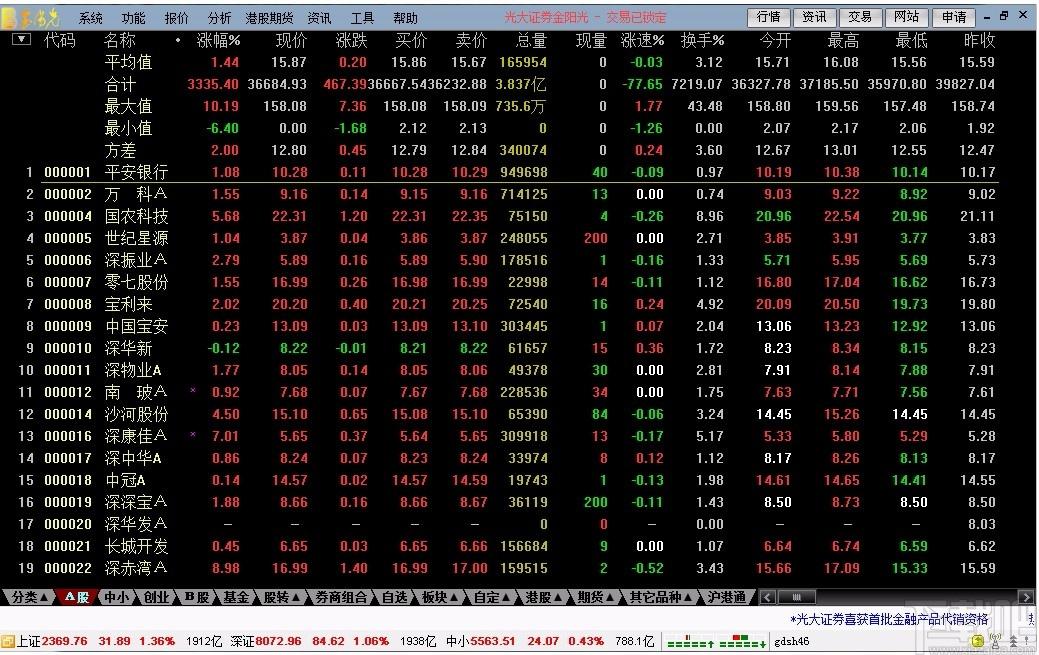Open the dropdown arrow left of 代码 header
This screenshot has height=655, width=1039.
21,40
